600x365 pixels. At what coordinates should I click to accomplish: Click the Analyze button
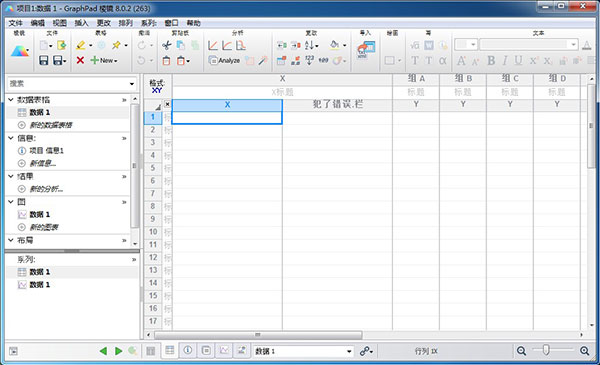tap(224, 60)
